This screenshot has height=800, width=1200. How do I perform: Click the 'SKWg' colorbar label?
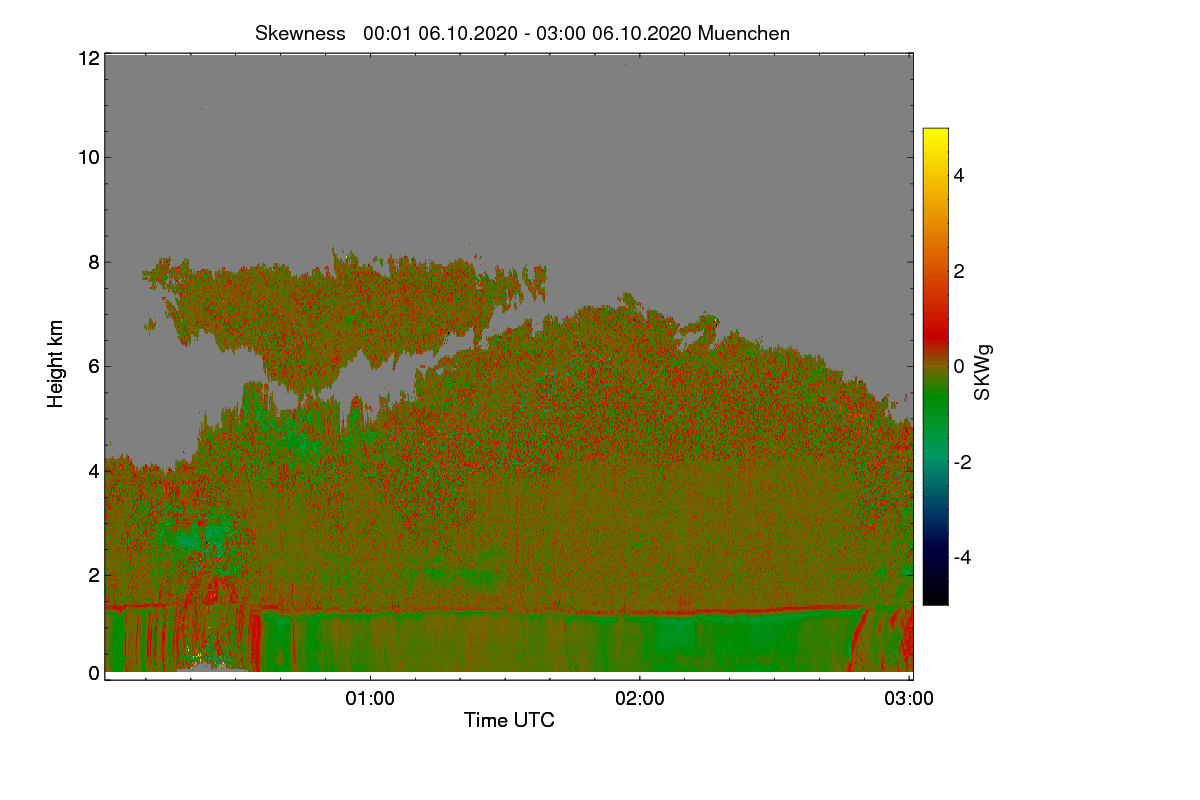(983, 372)
